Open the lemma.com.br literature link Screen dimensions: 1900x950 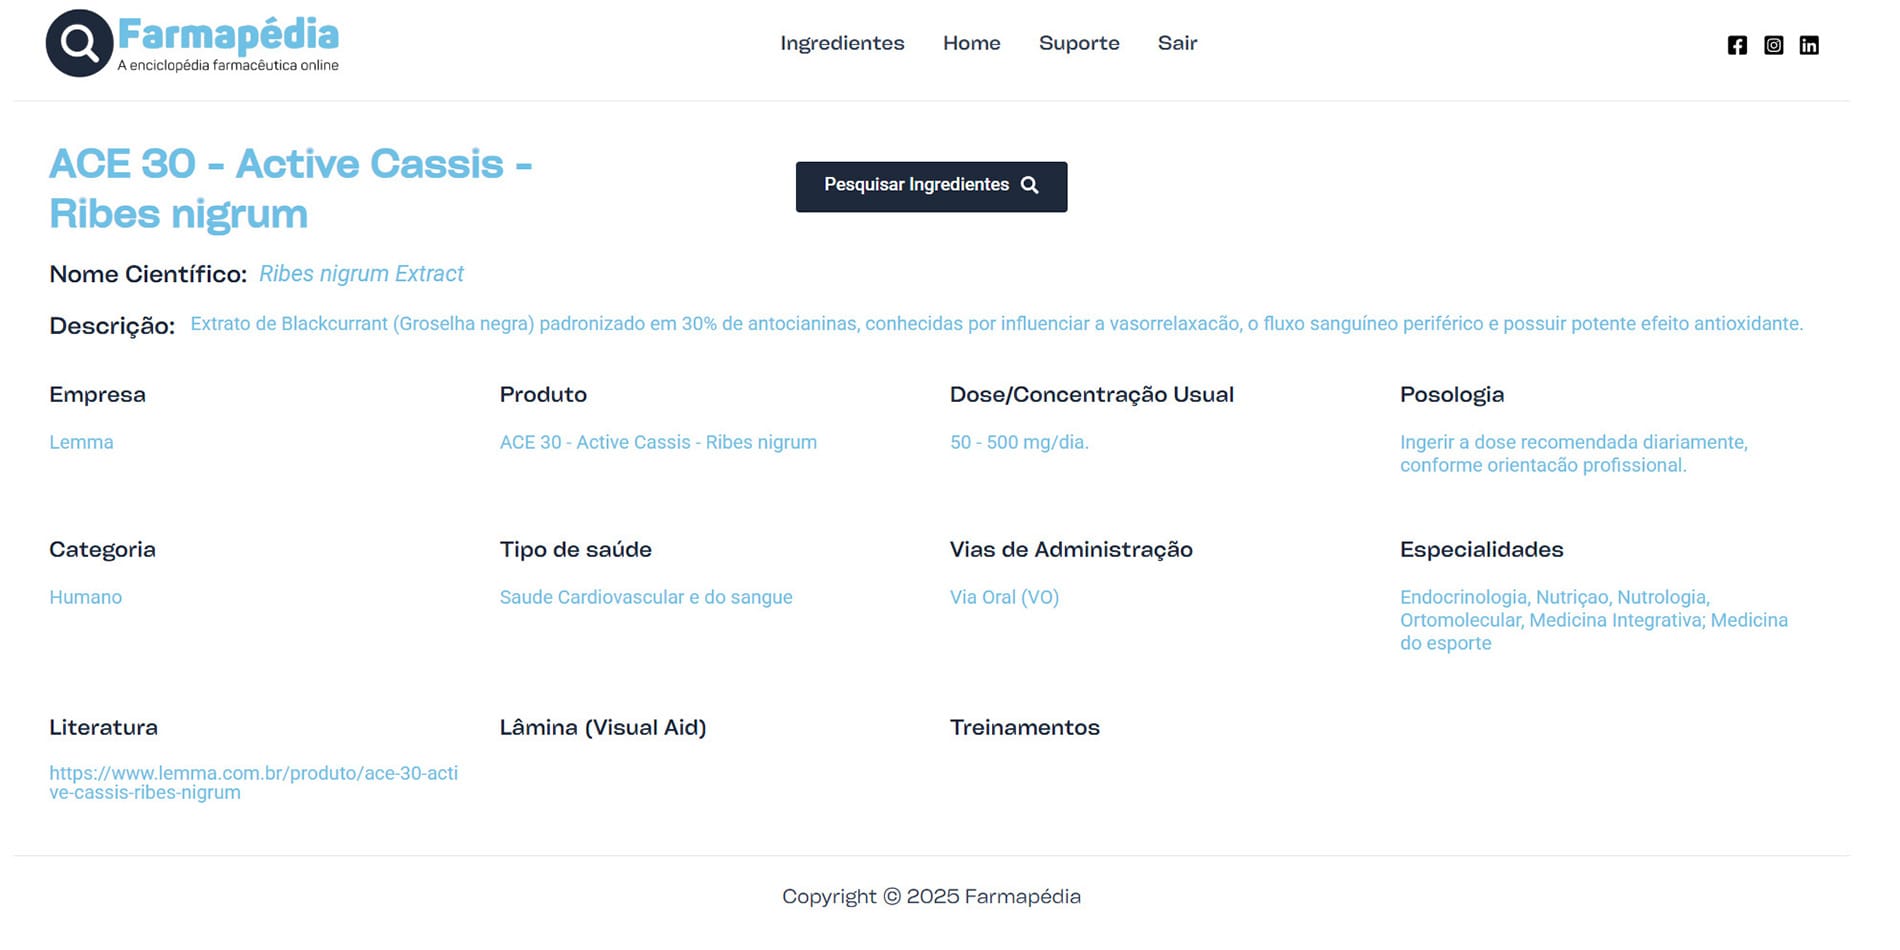coord(253,782)
